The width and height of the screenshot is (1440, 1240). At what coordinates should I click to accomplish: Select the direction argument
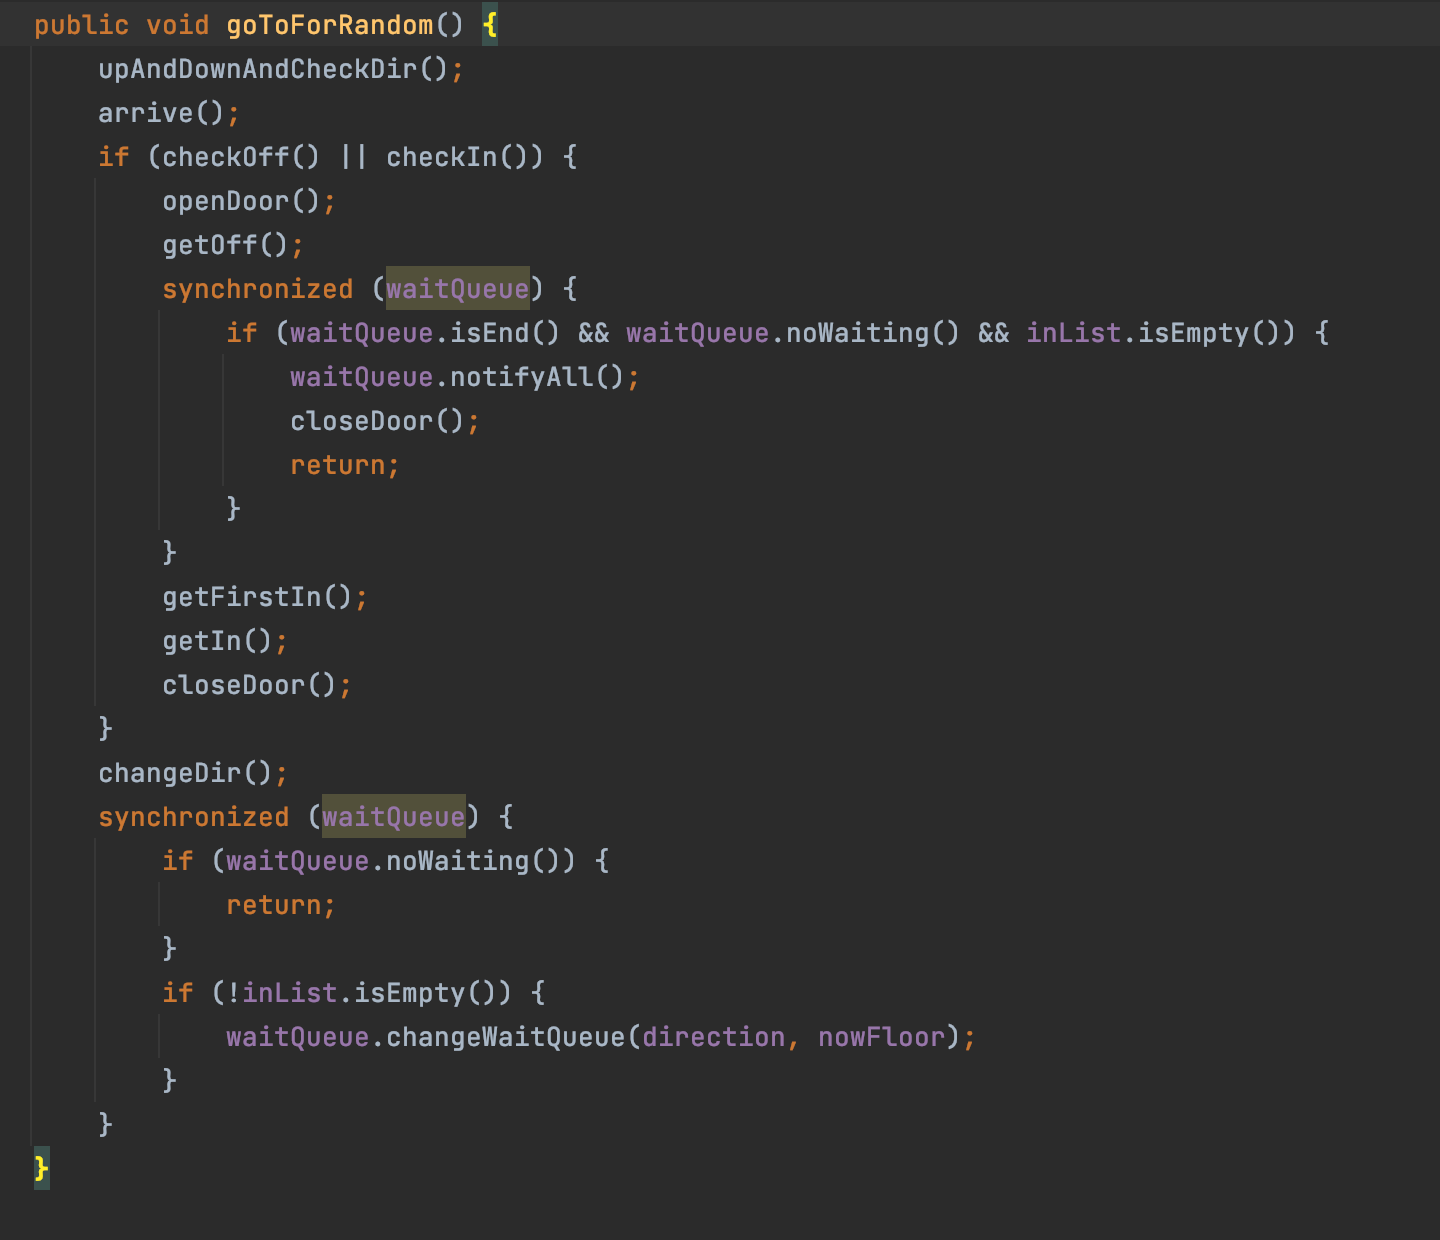point(713,1036)
